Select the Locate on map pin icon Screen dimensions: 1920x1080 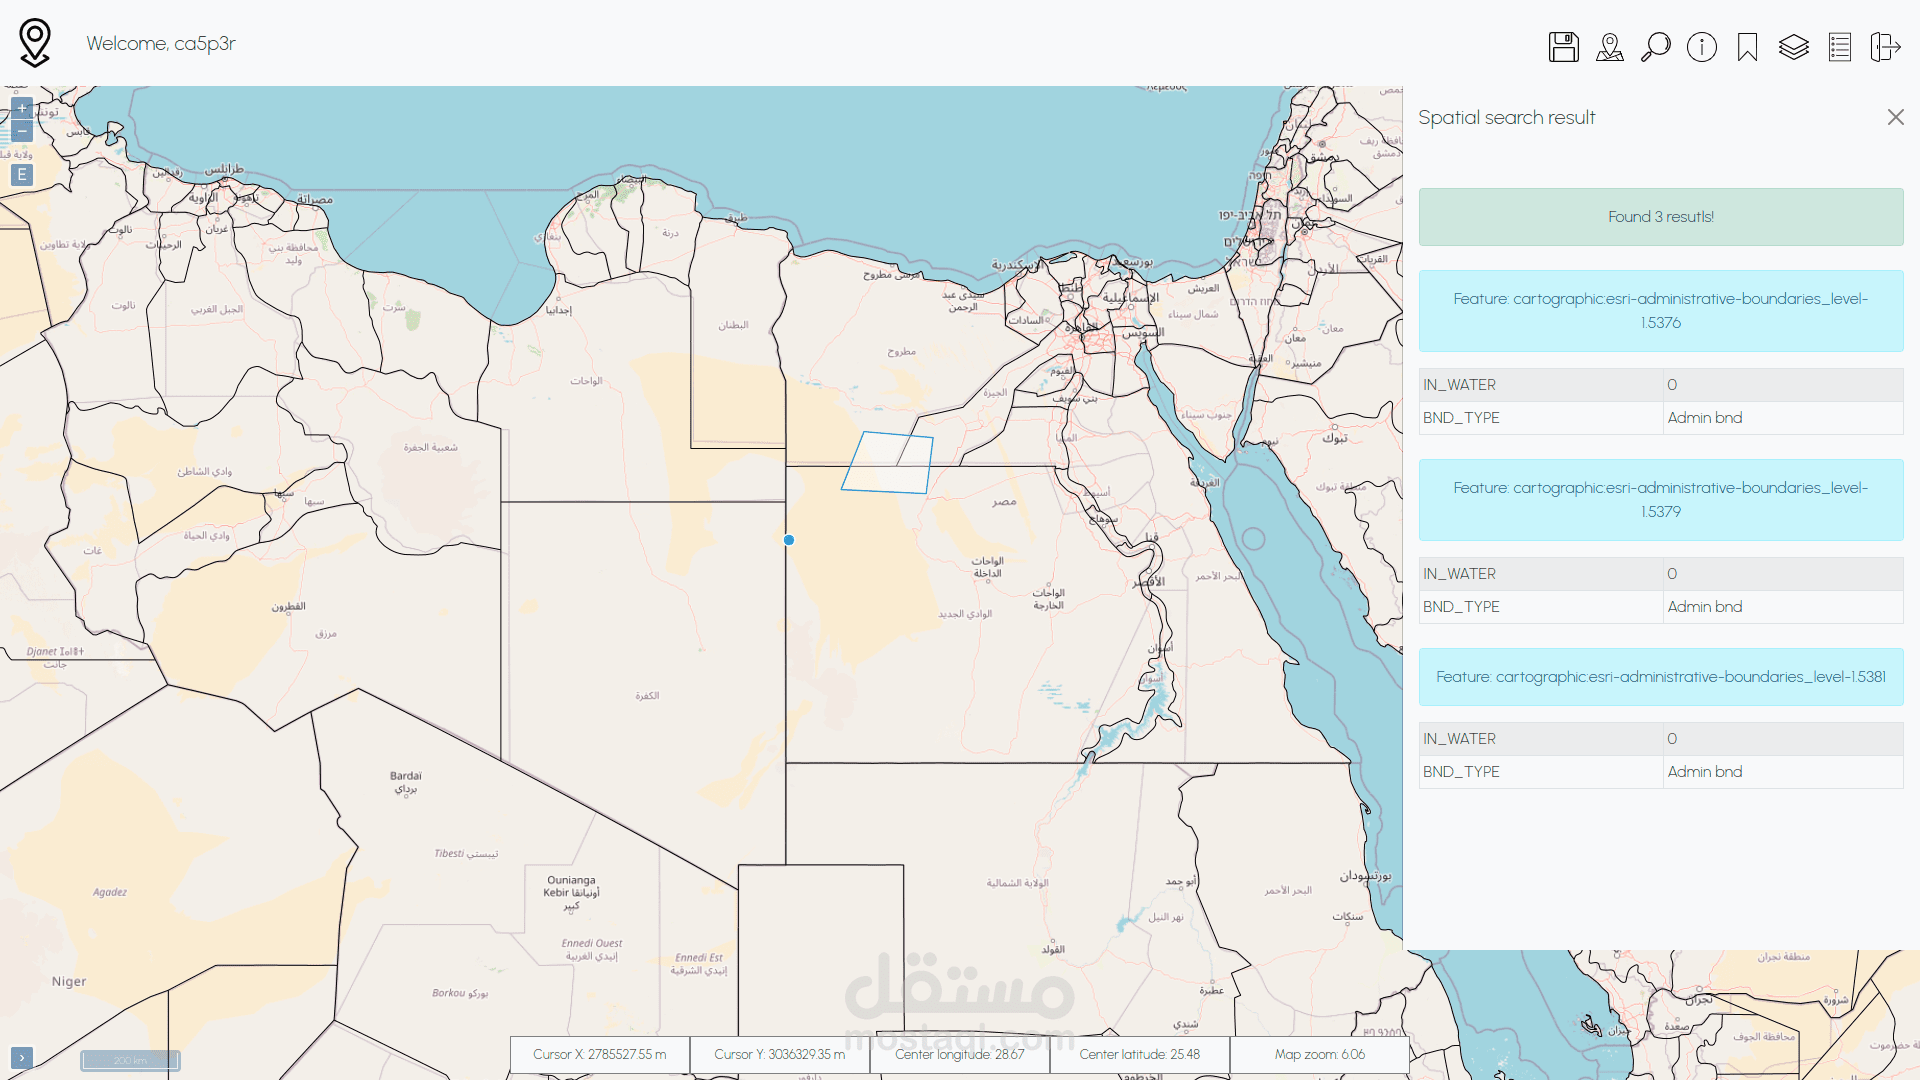click(x=1609, y=46)
